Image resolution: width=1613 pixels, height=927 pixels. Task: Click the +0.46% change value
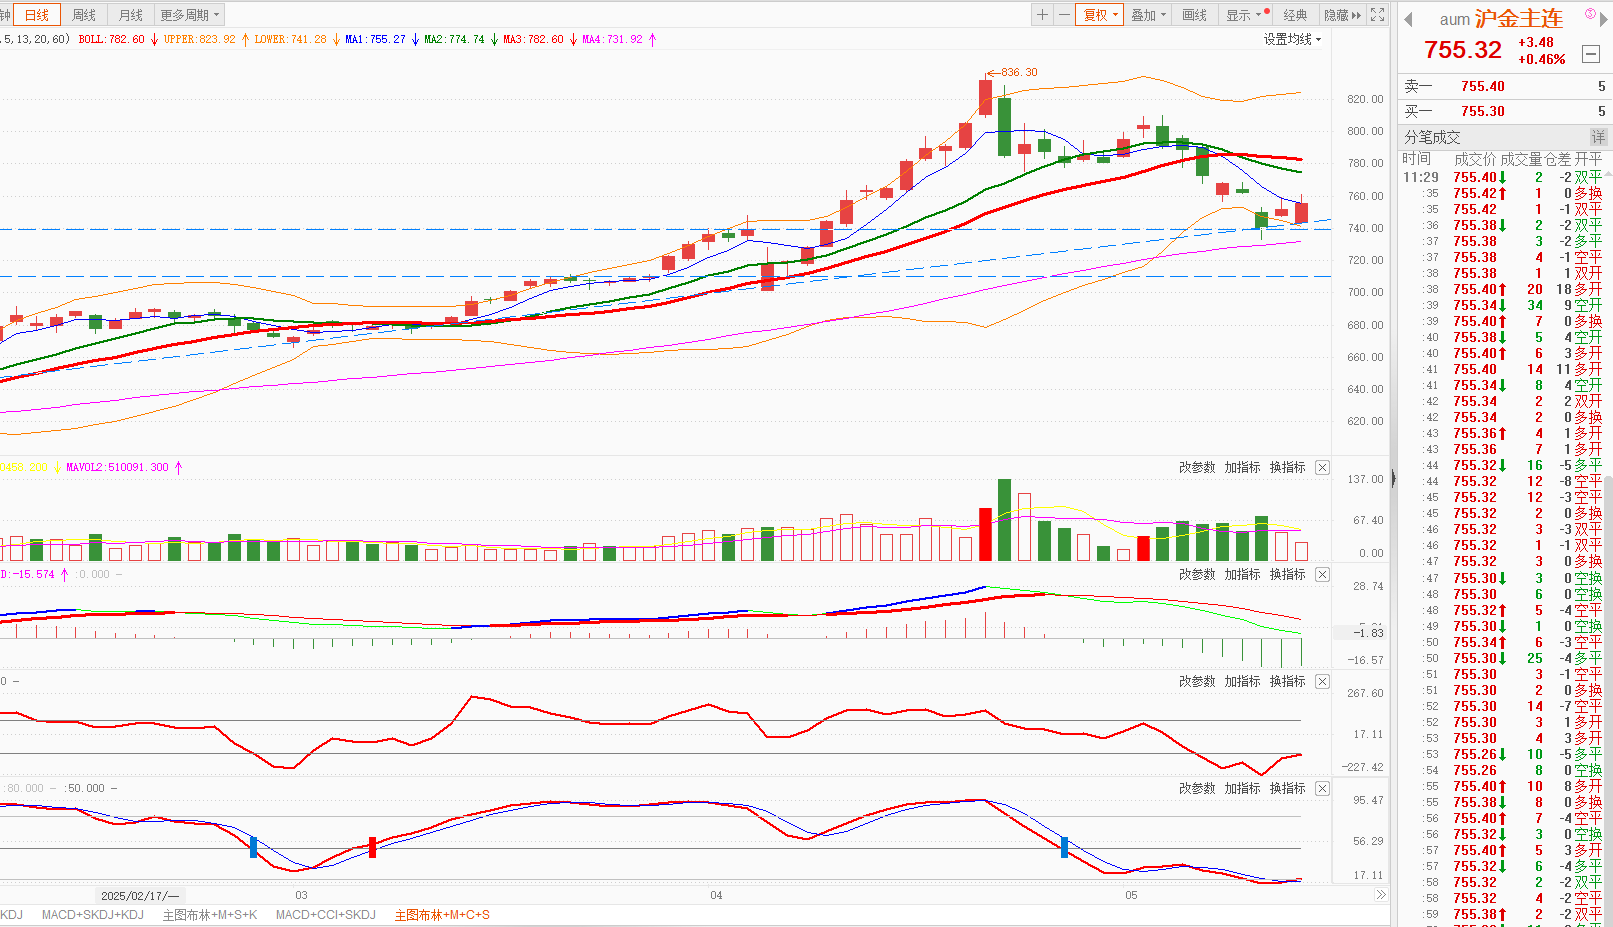1541,59
